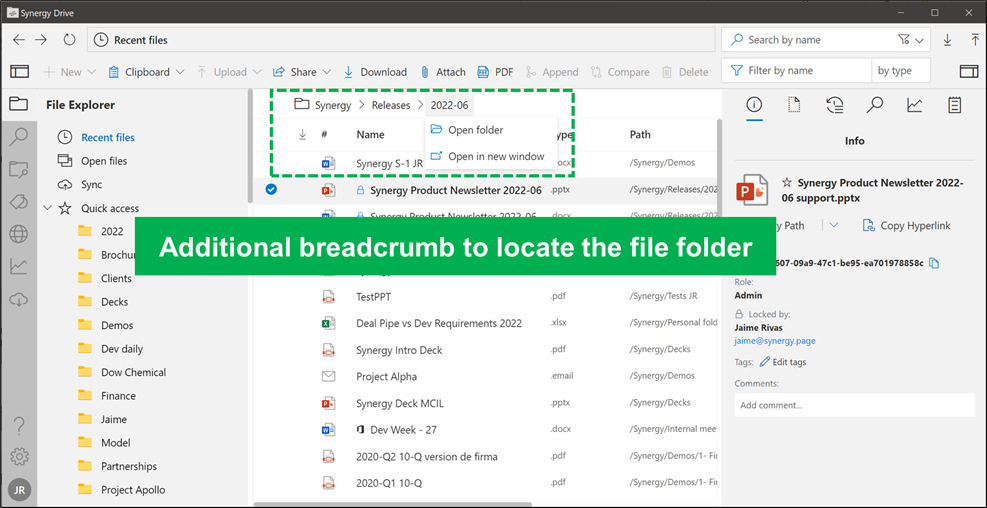987x508 pixels.
Task: Open the cloud download sidebar icon
Action: [19, 300]
